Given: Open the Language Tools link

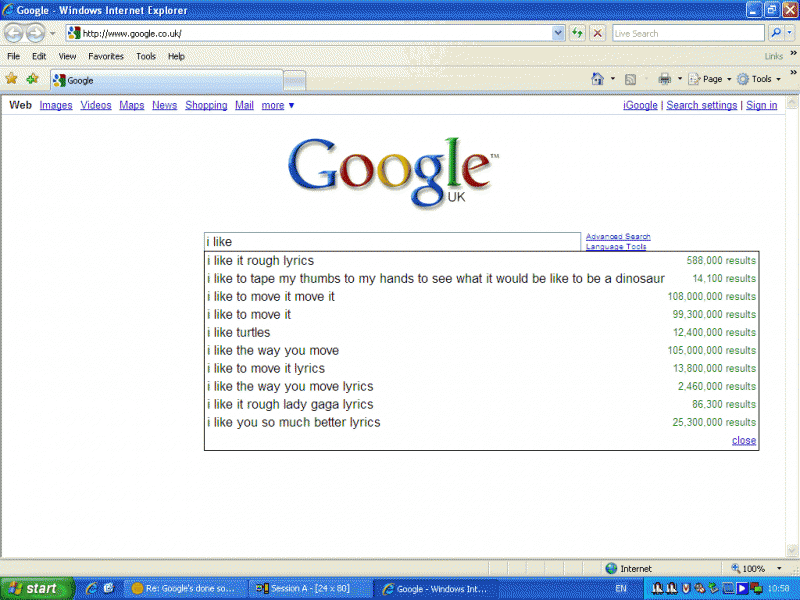Looking at the screenshot, I should click(x=616, y=246).
